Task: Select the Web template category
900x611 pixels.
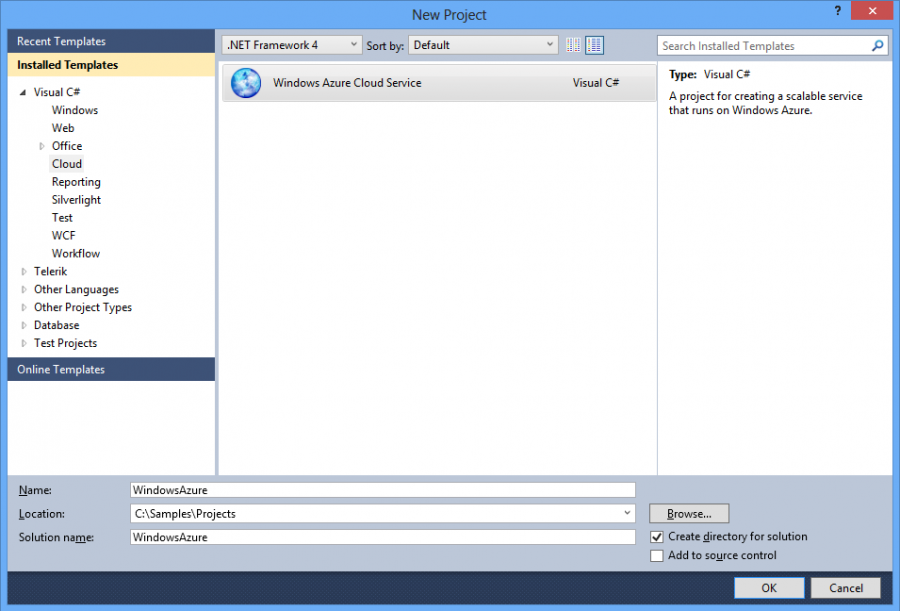Action: (63, 127)
